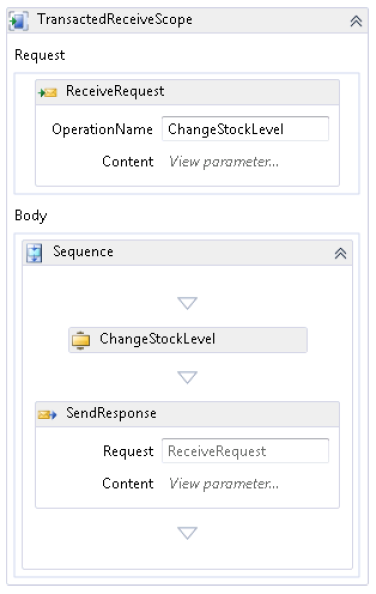
Task: Select the ChangeStockLevel activity in Sequence
Action: 188,340
